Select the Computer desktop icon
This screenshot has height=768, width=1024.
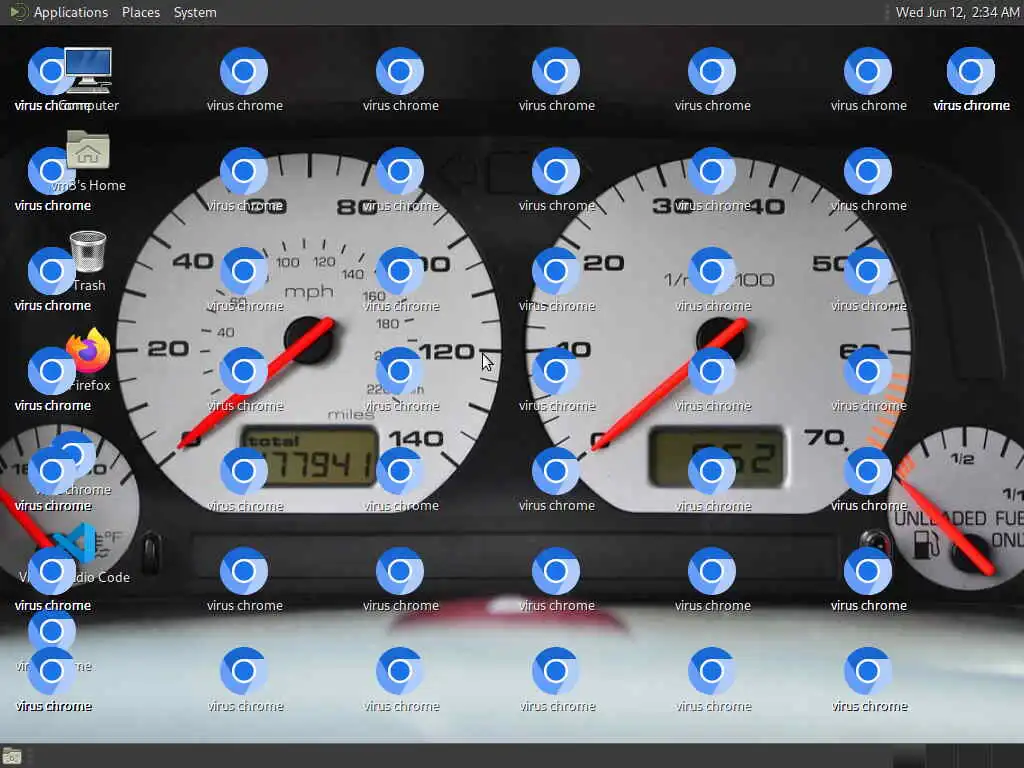[x=88, y=71]
